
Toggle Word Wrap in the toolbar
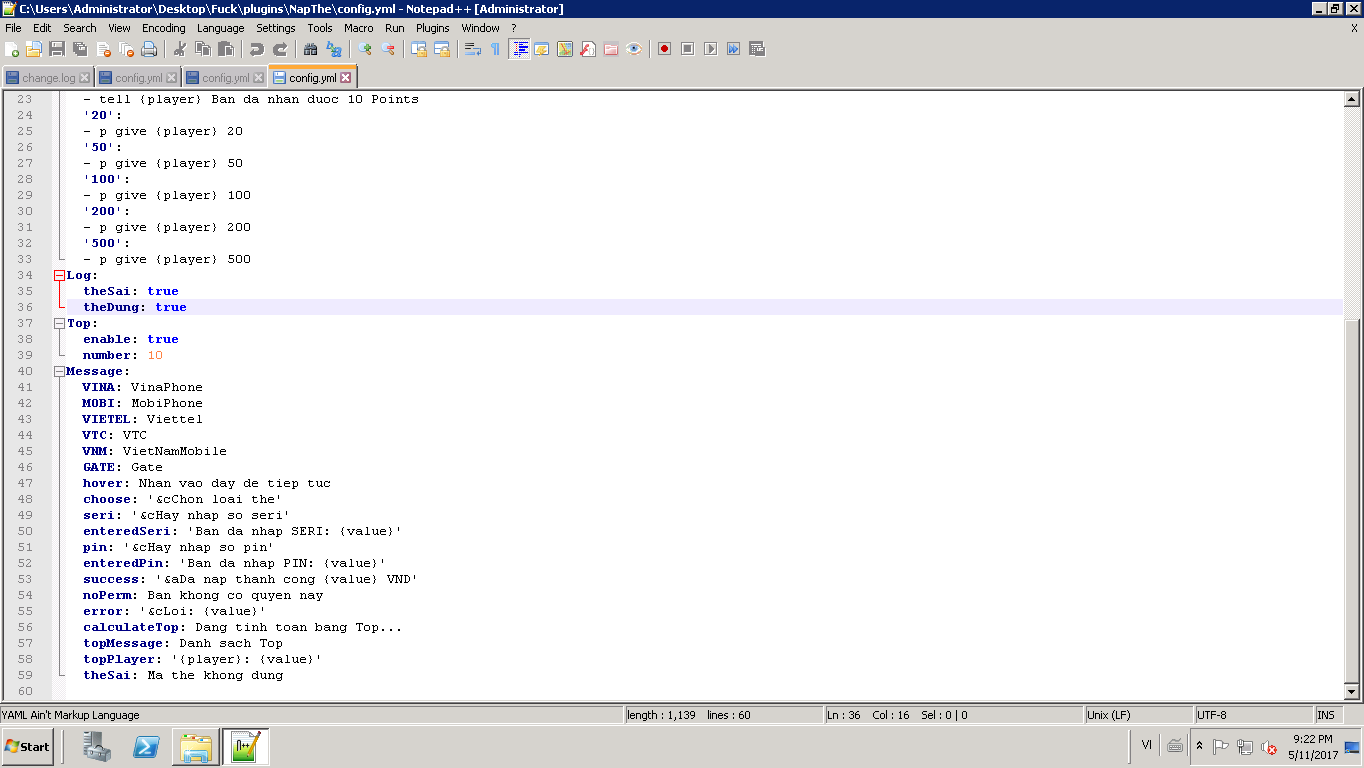pos(473,49)
